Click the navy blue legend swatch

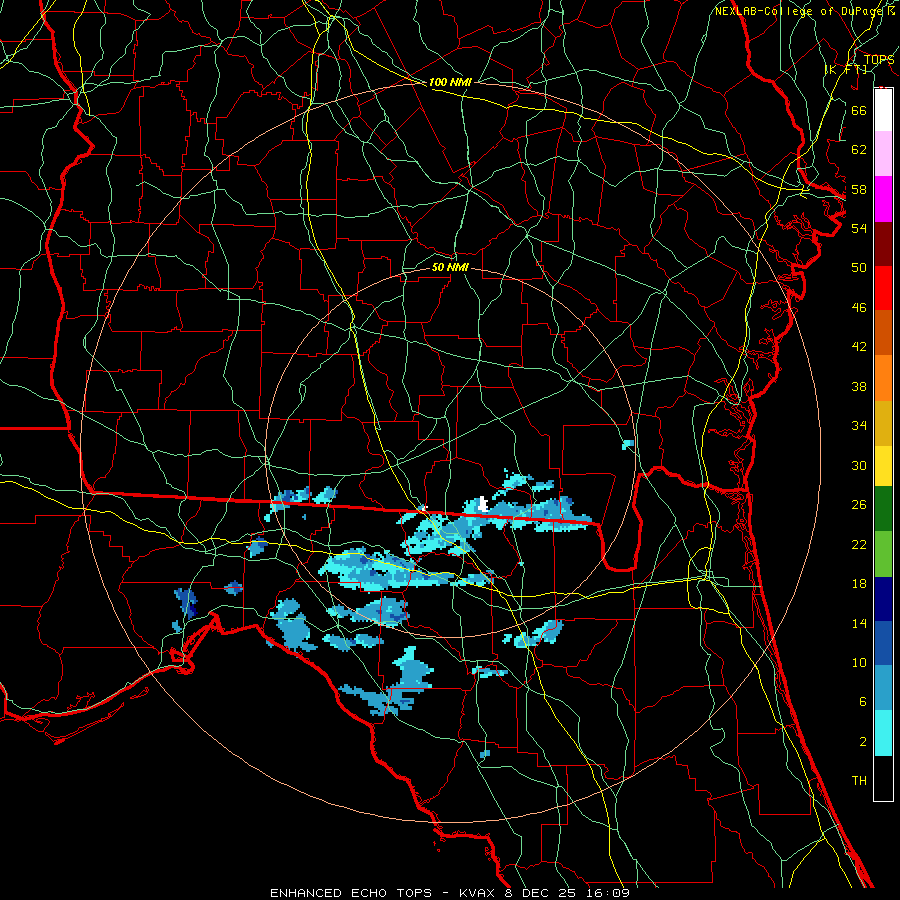[883, 599]
